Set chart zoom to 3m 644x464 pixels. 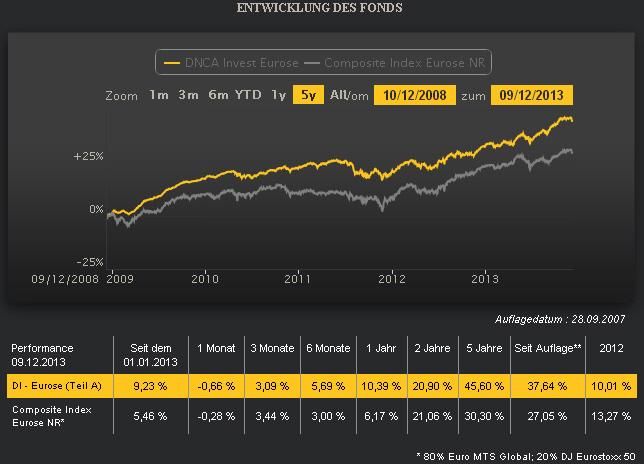189,95
